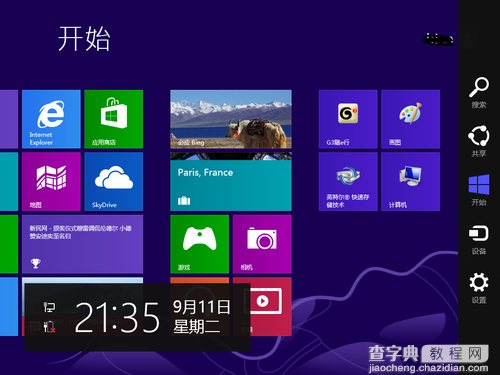This screenshot has height=375, width=500.
Task: Click the 星期二 weekday text
Action: tap(197, 327)
